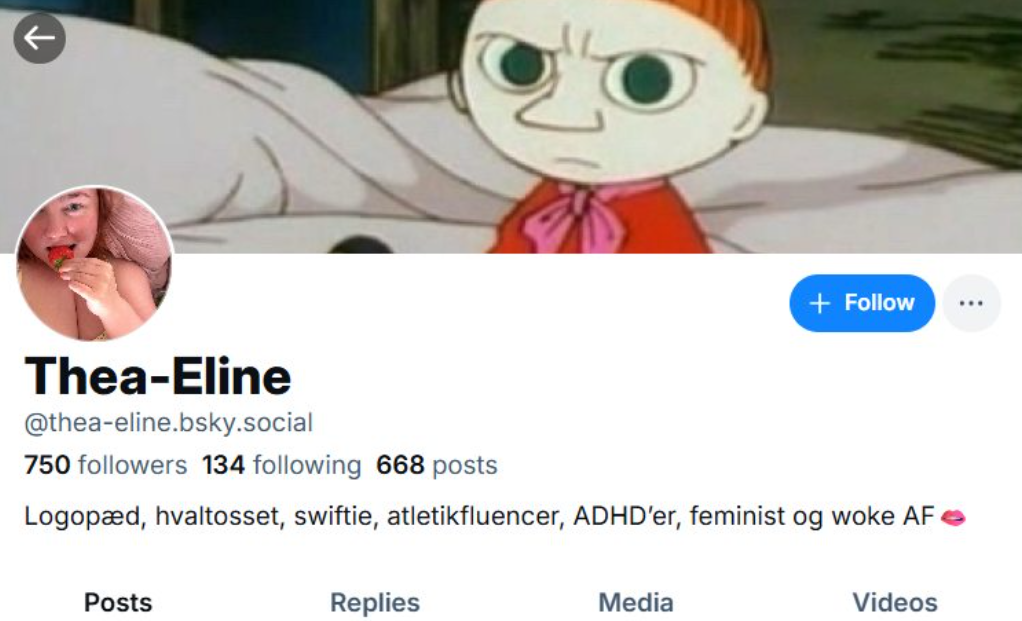
Task: View the Little My banner image
Action: pyautogui.click(x=511, y=126)
